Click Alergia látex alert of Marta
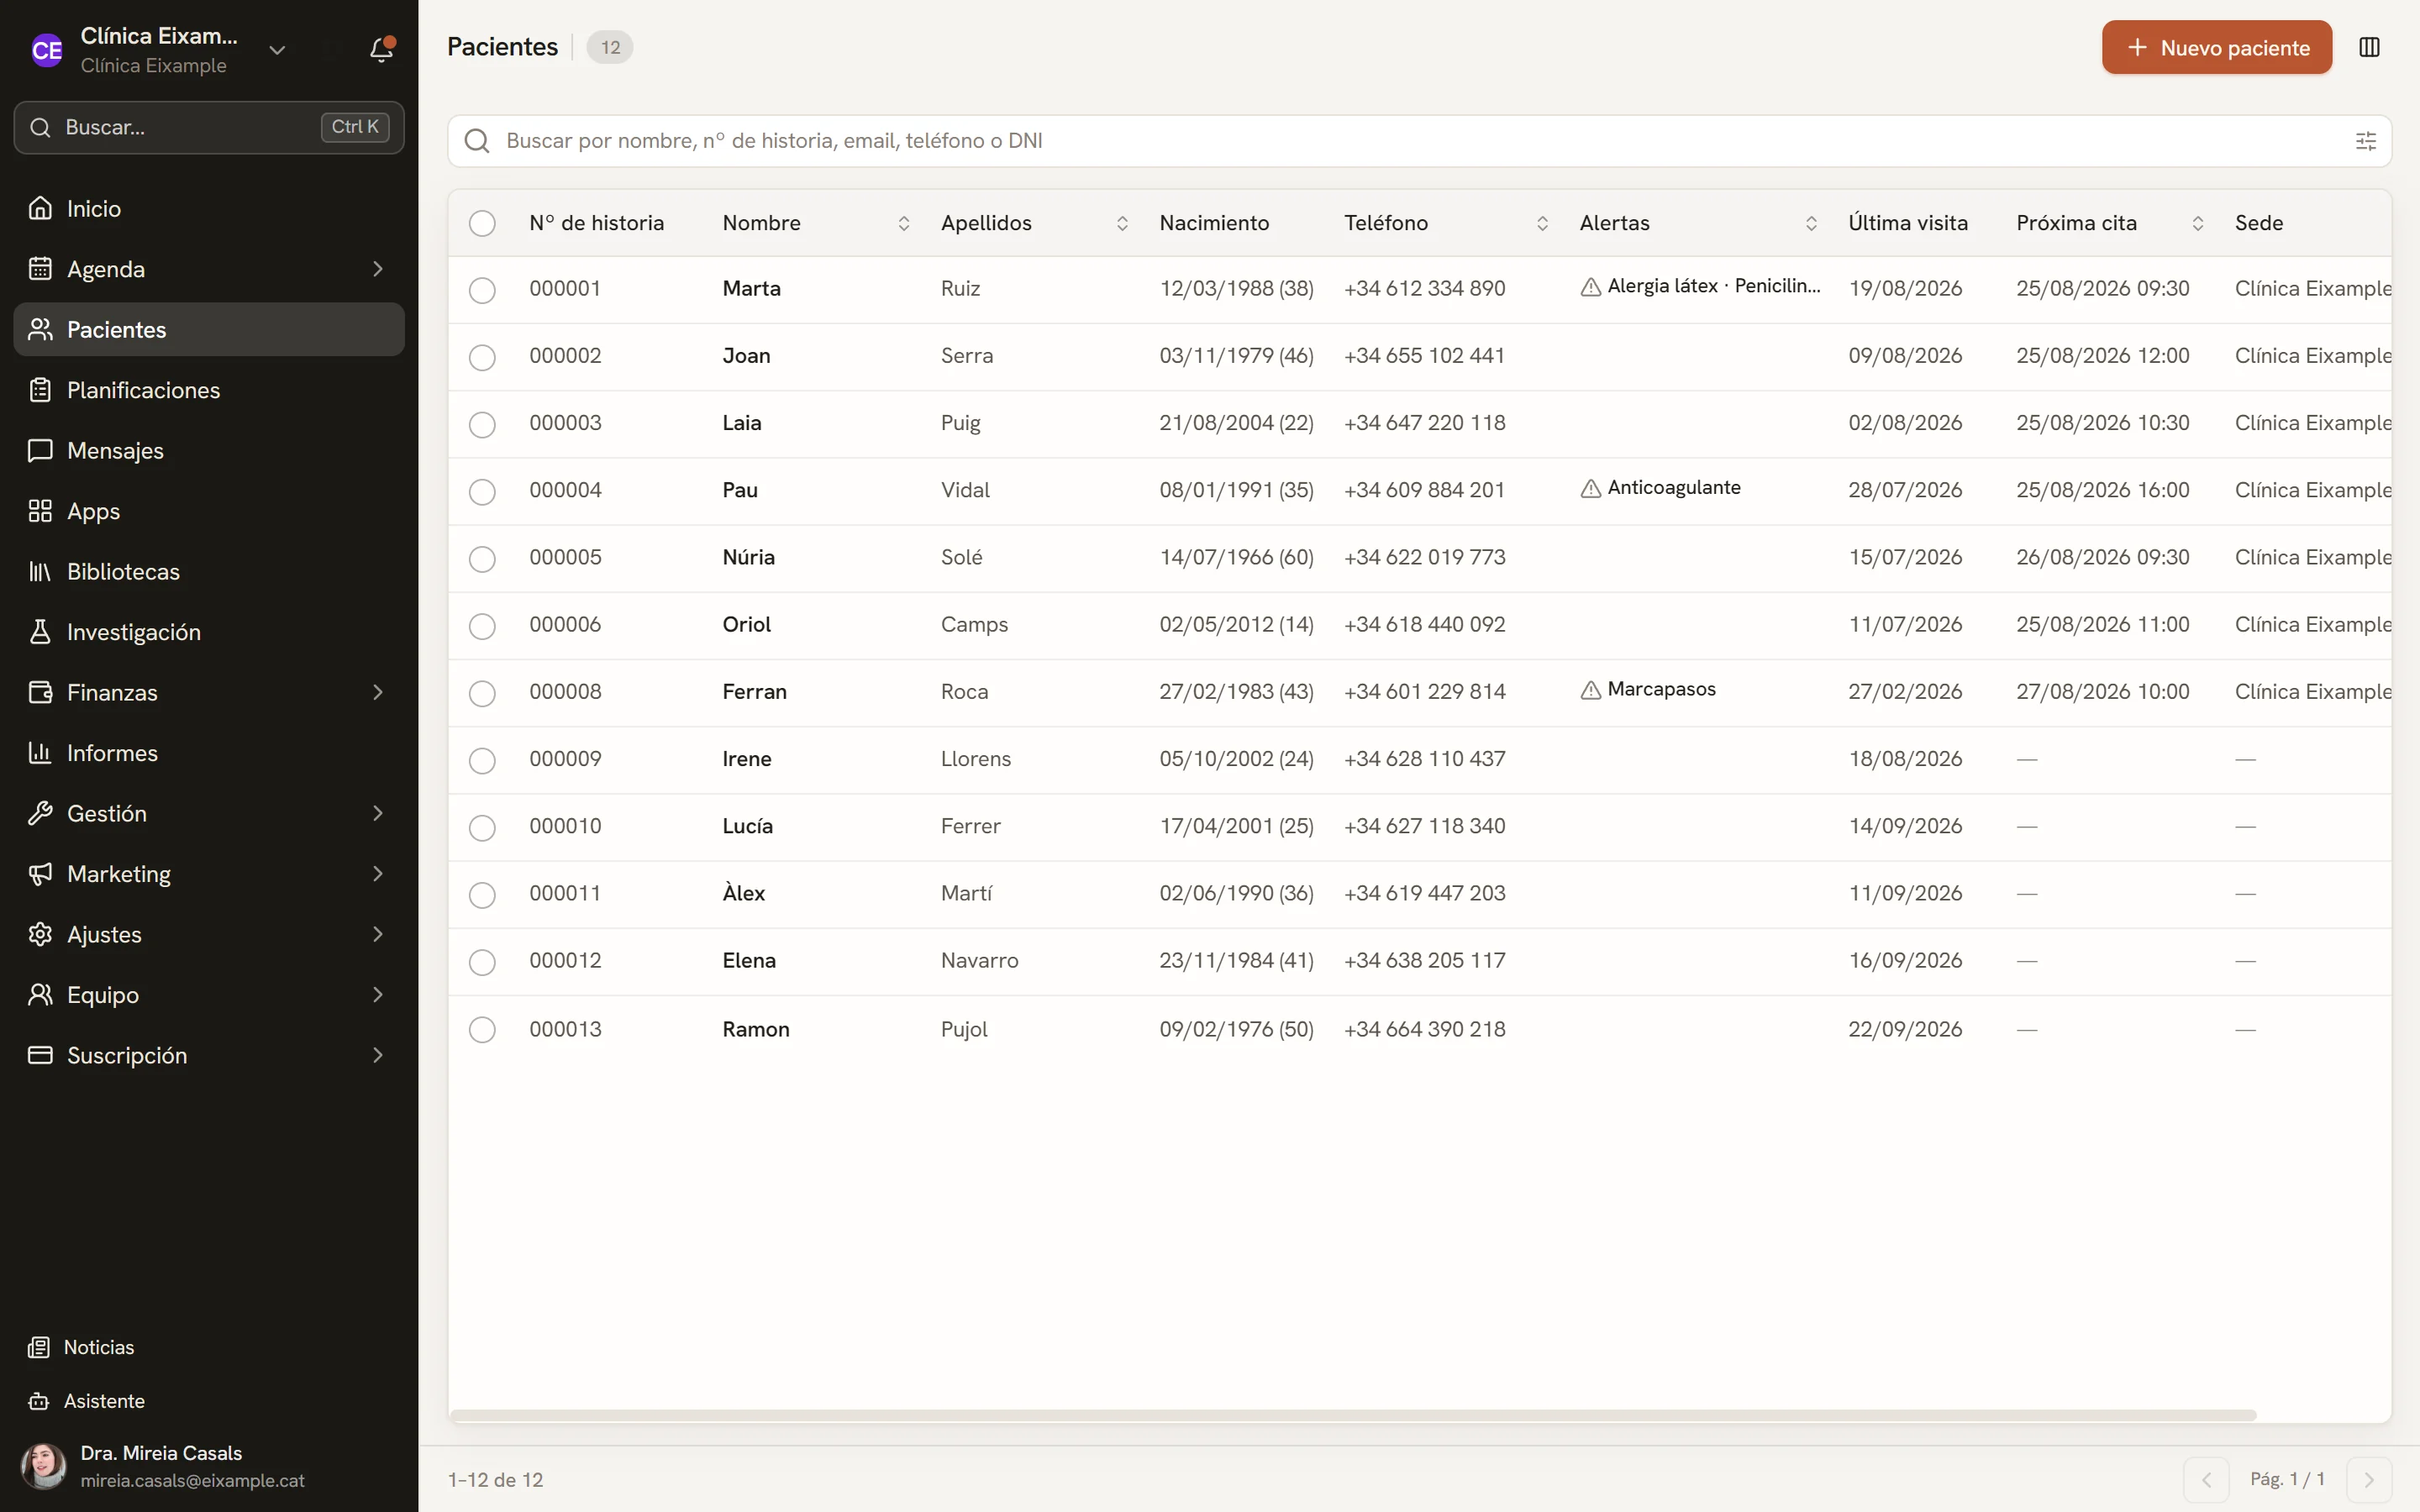Screen dimensions: 2420x1512 click(x=1700, y=286)
